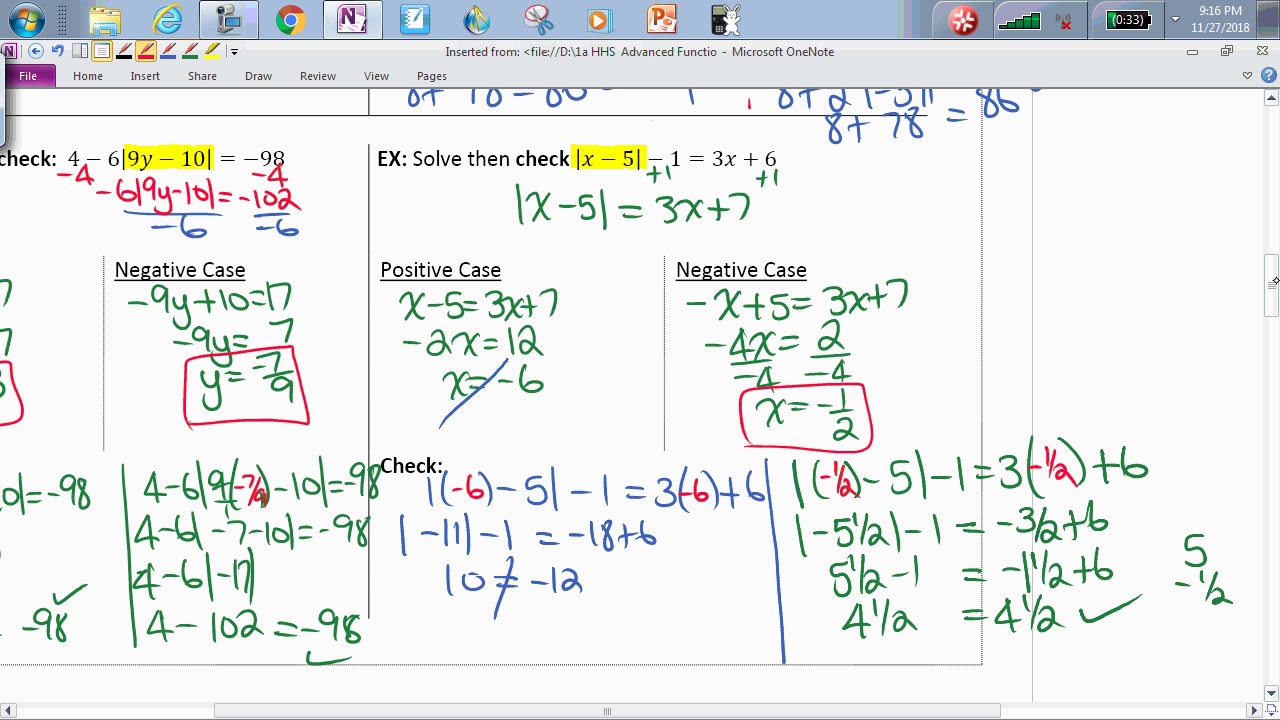Select the black pen in quick access toolbar
This screenshot has height=720, width=1280.
(x=124, y=51)
